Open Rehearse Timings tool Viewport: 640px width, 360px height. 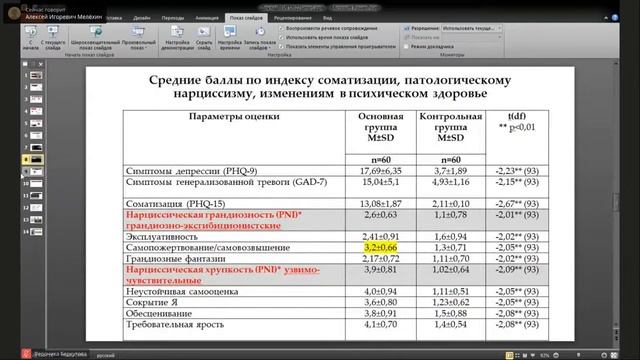229,38
